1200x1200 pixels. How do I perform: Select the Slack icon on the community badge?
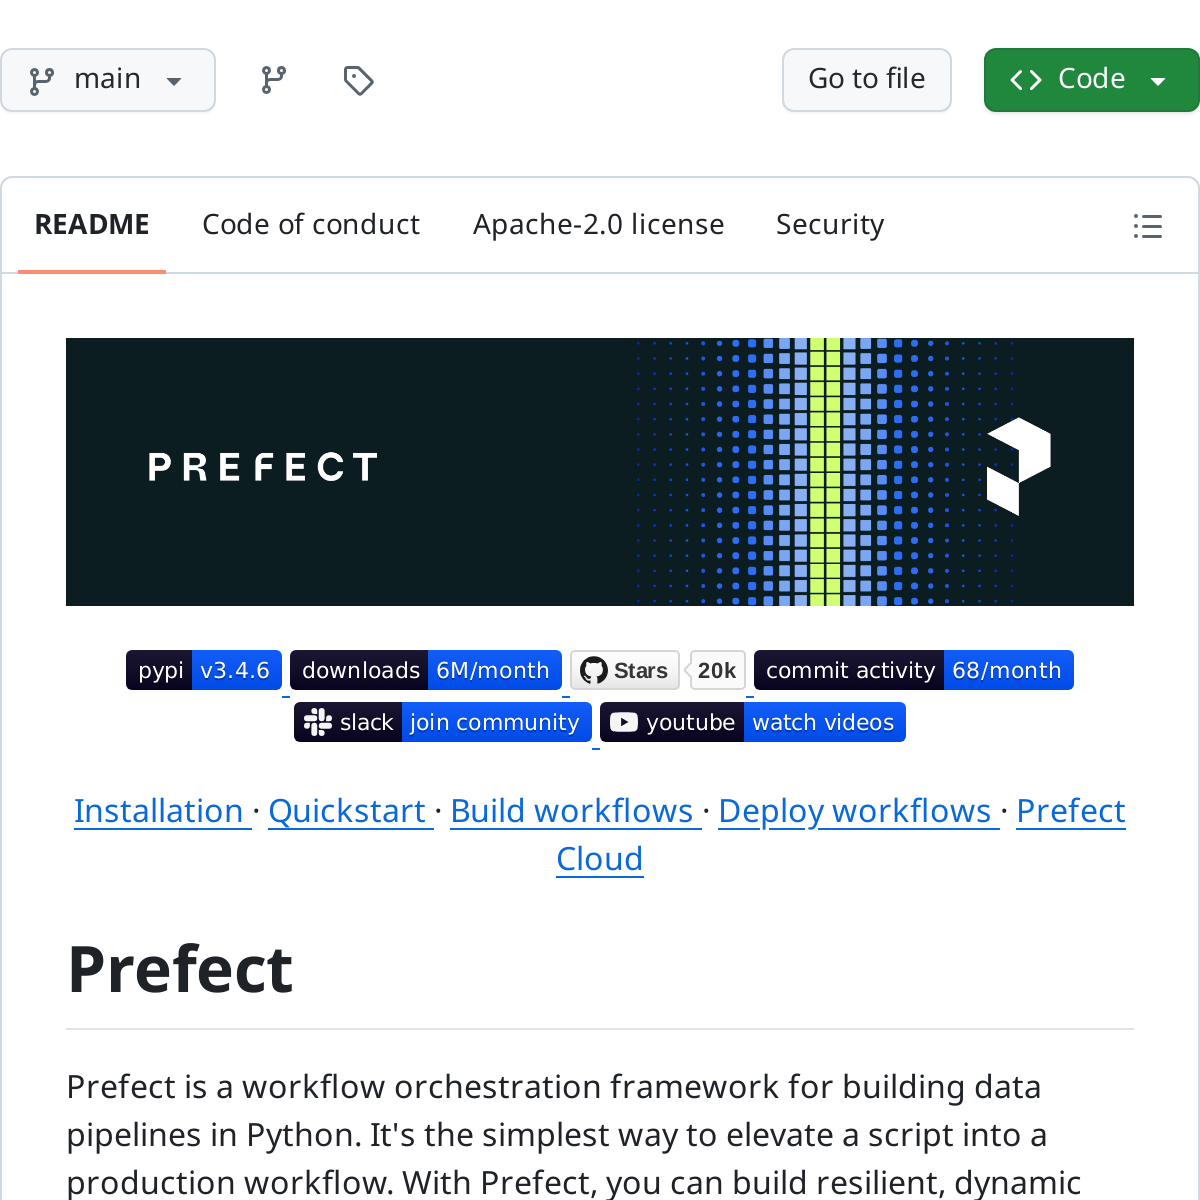coord(317,722)
